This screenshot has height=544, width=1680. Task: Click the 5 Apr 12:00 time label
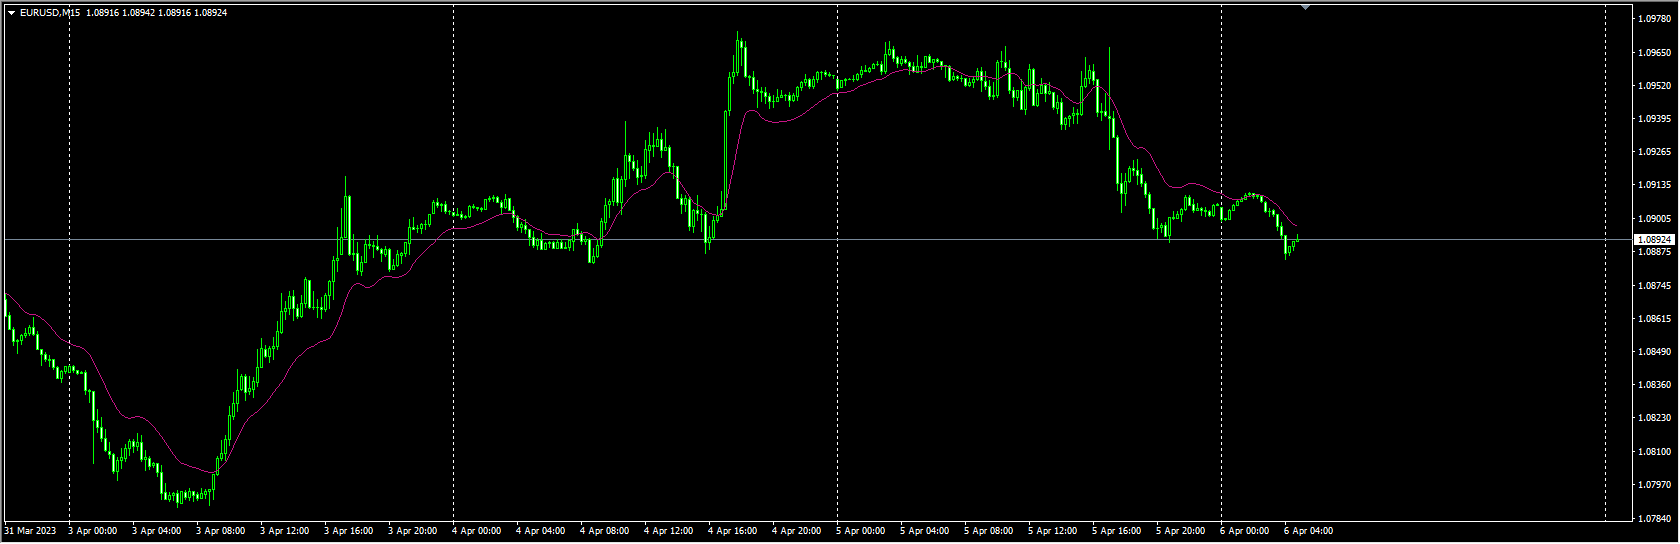pyautogui.click(x=1053, y=531)
